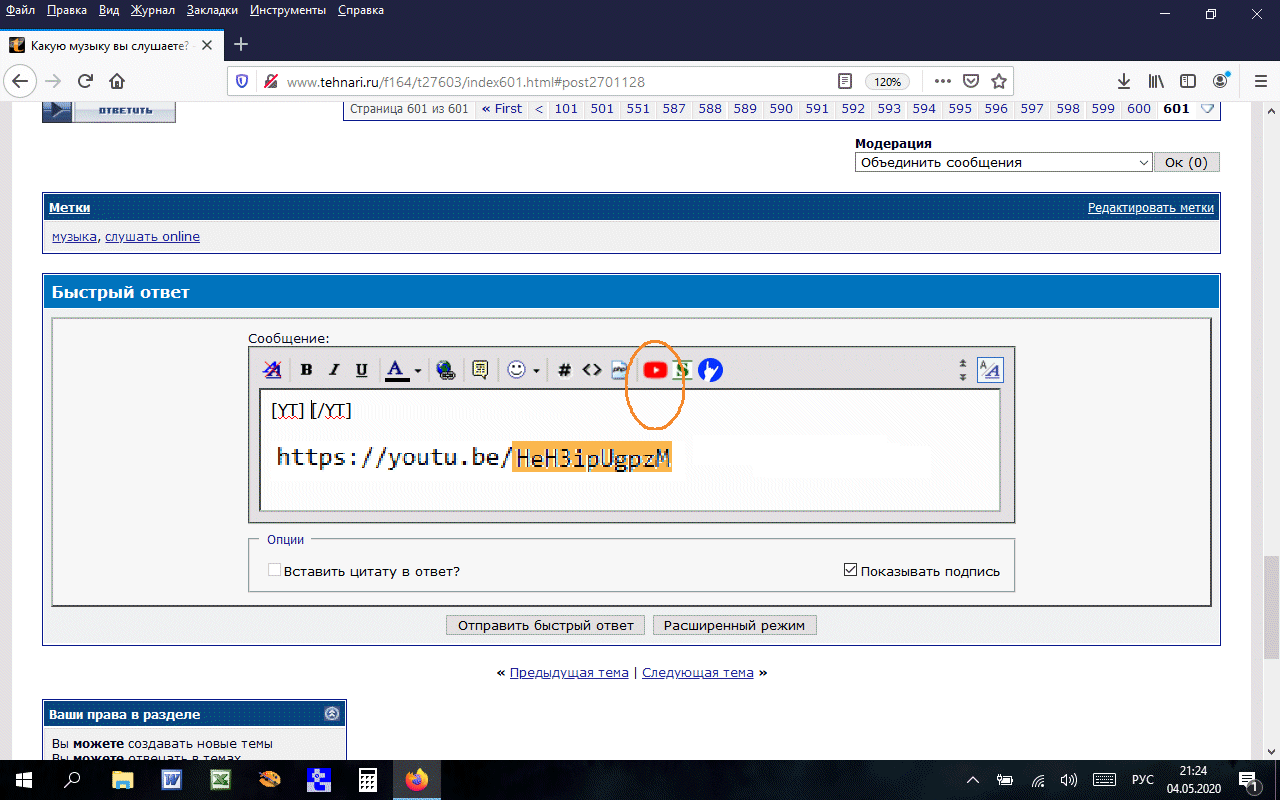Screen dimensions: 1280x800
Task: Bookmark this page with the star icon
Action: [x=999, y=81]
